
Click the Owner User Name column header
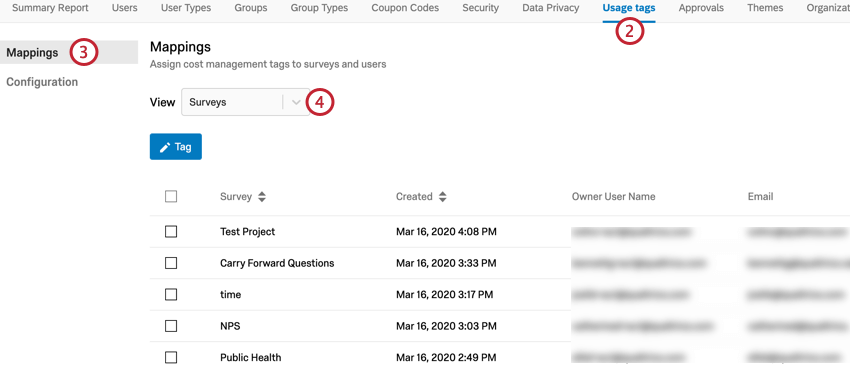point(613,197)
